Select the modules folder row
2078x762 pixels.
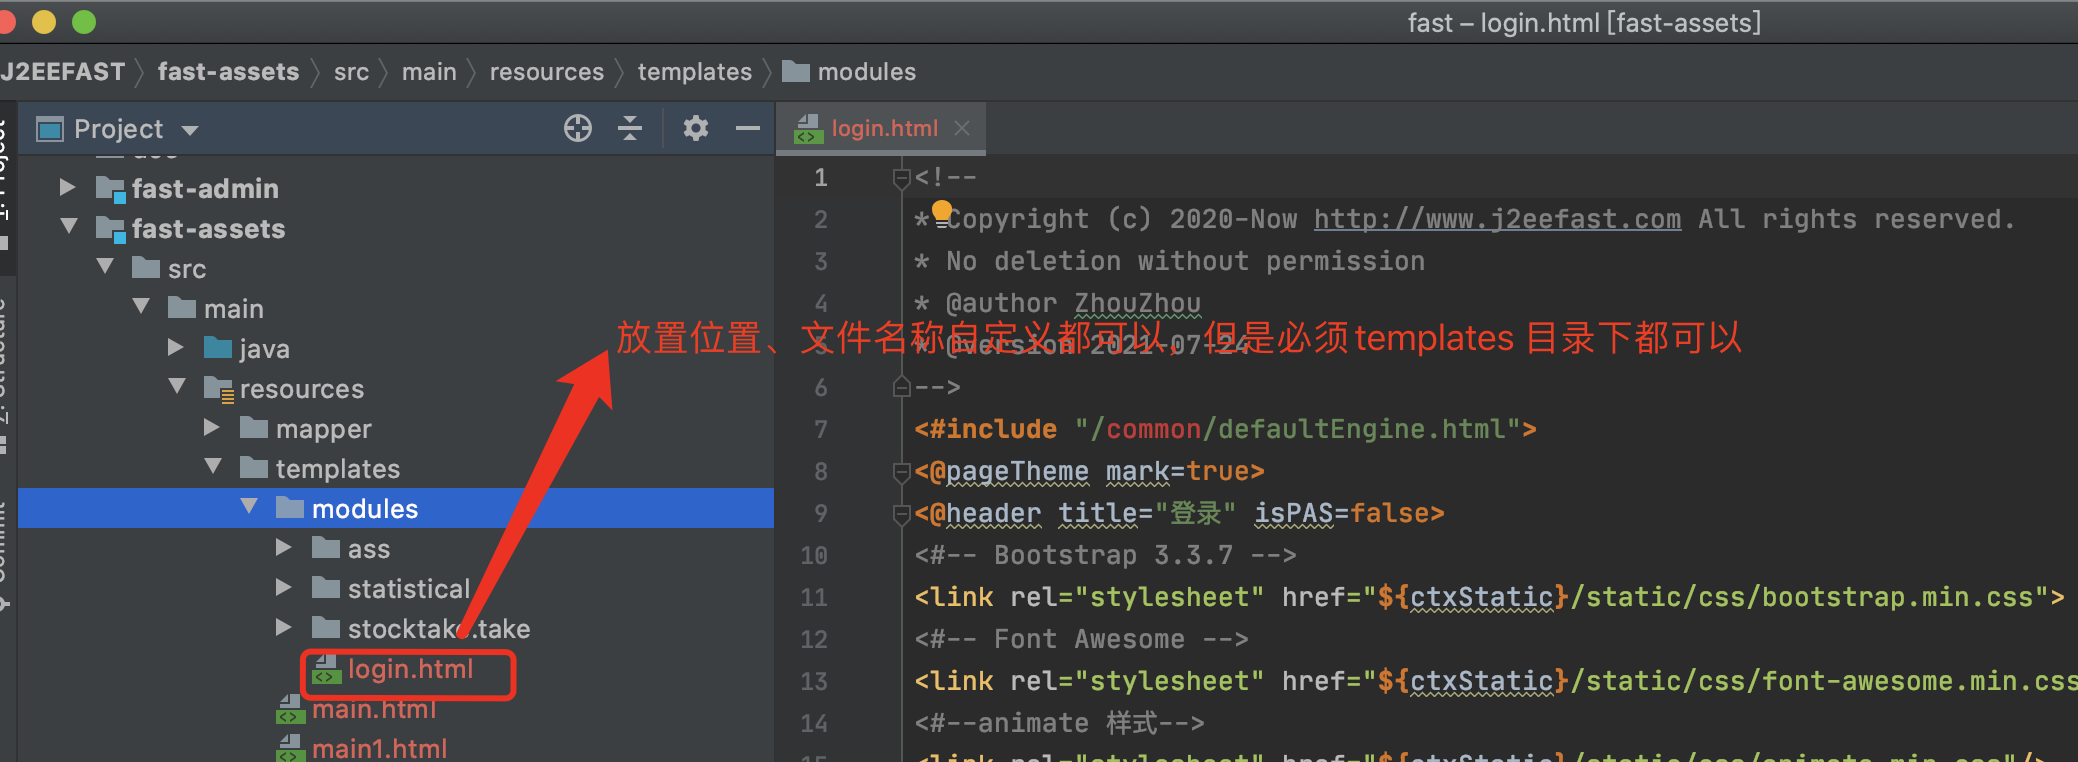tap(396, 508)
